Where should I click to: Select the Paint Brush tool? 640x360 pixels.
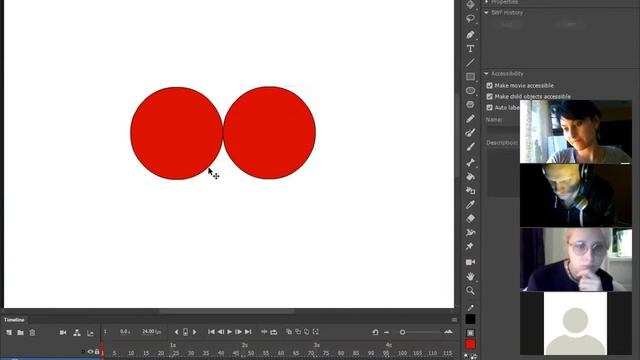coord(470,133)
